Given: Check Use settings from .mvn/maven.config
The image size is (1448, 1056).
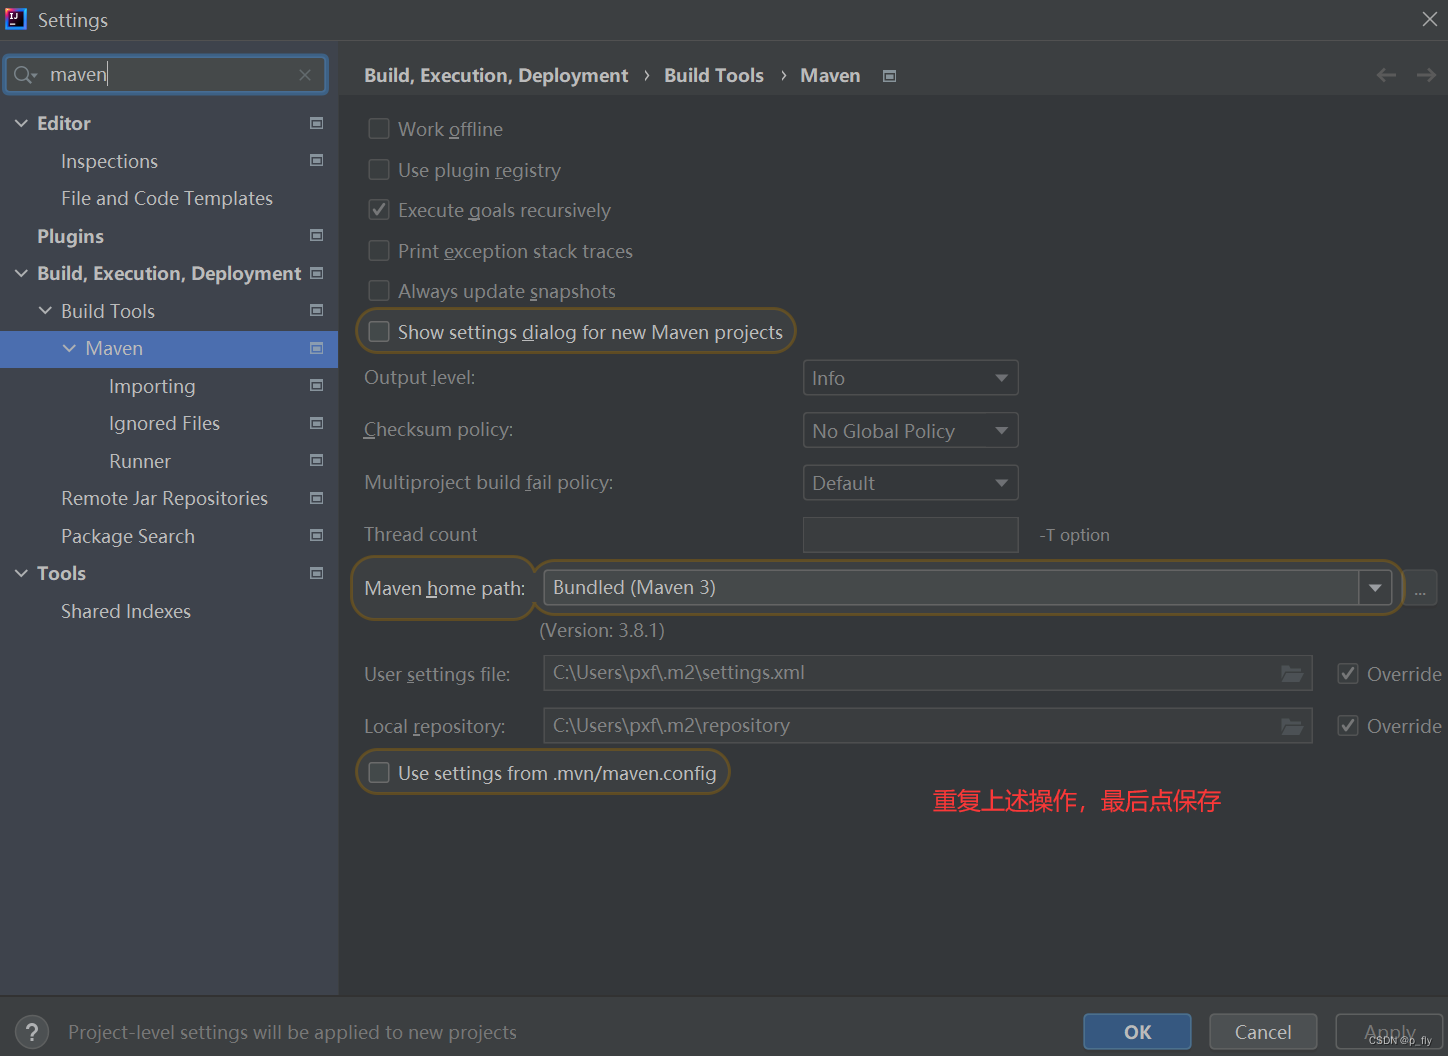Looking at the screenshot, I should pyautogui.click(x=379, y=773).
